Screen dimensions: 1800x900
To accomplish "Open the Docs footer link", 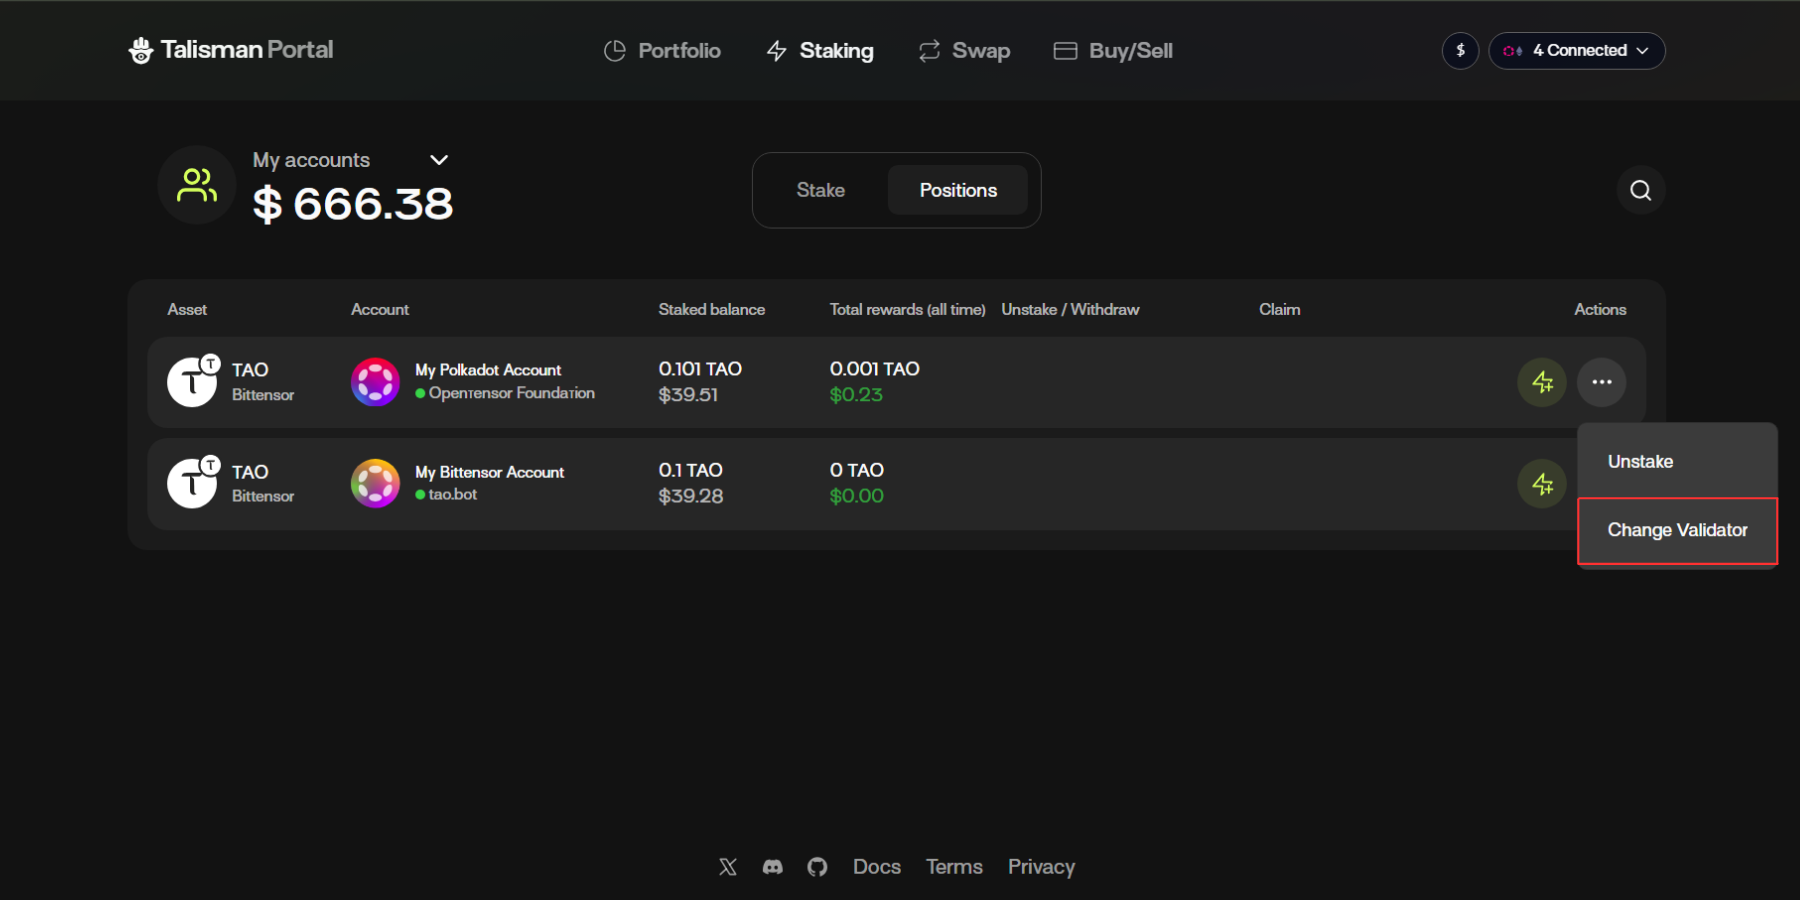I will click(x=876, y=867).
